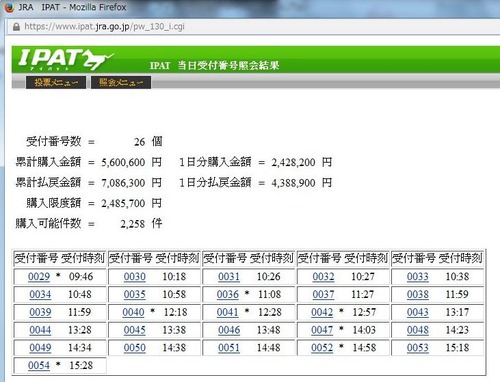
Task: Open the 照会メニュー button
Action: (x=121, y=82)
